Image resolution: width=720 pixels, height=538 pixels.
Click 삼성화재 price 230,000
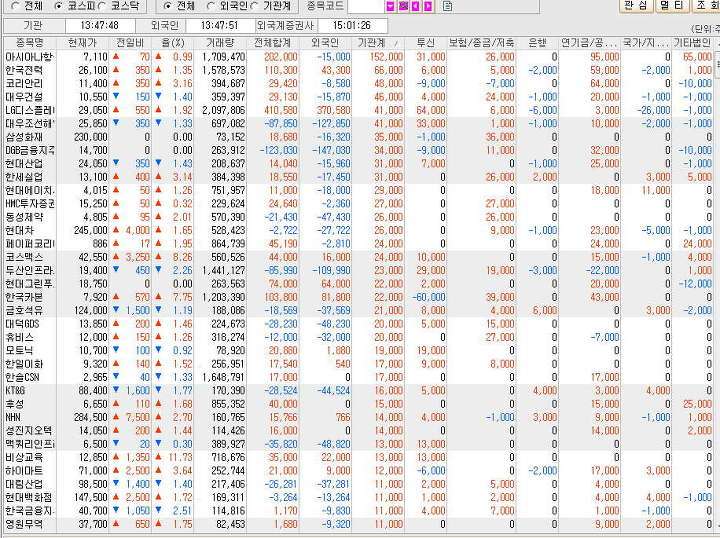pos(90,137)
